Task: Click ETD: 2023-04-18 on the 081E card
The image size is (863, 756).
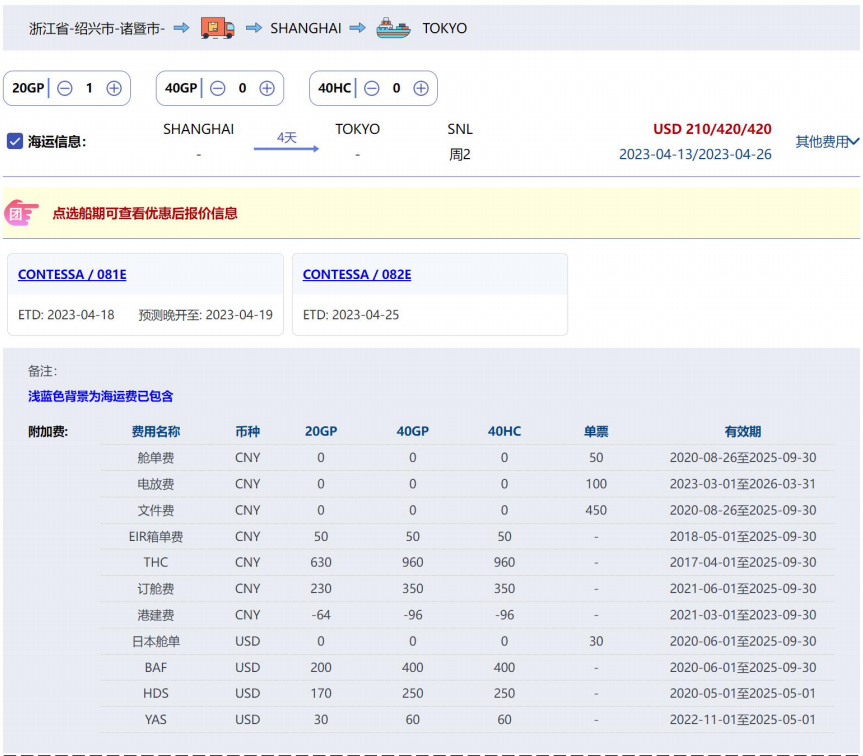Action: 66,315
